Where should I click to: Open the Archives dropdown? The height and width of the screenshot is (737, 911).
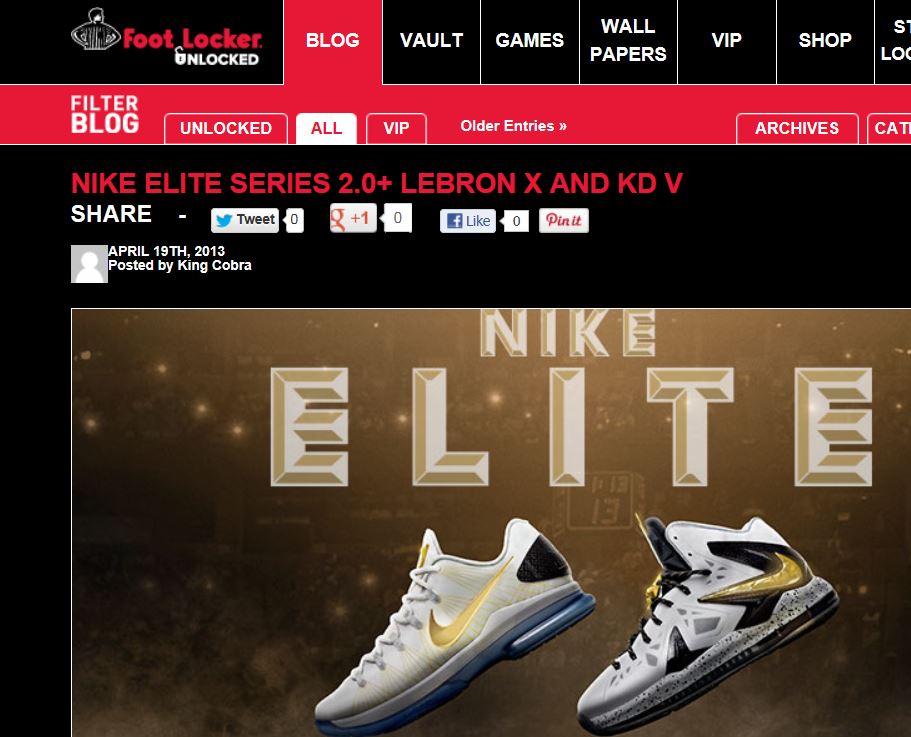point(797,128)
